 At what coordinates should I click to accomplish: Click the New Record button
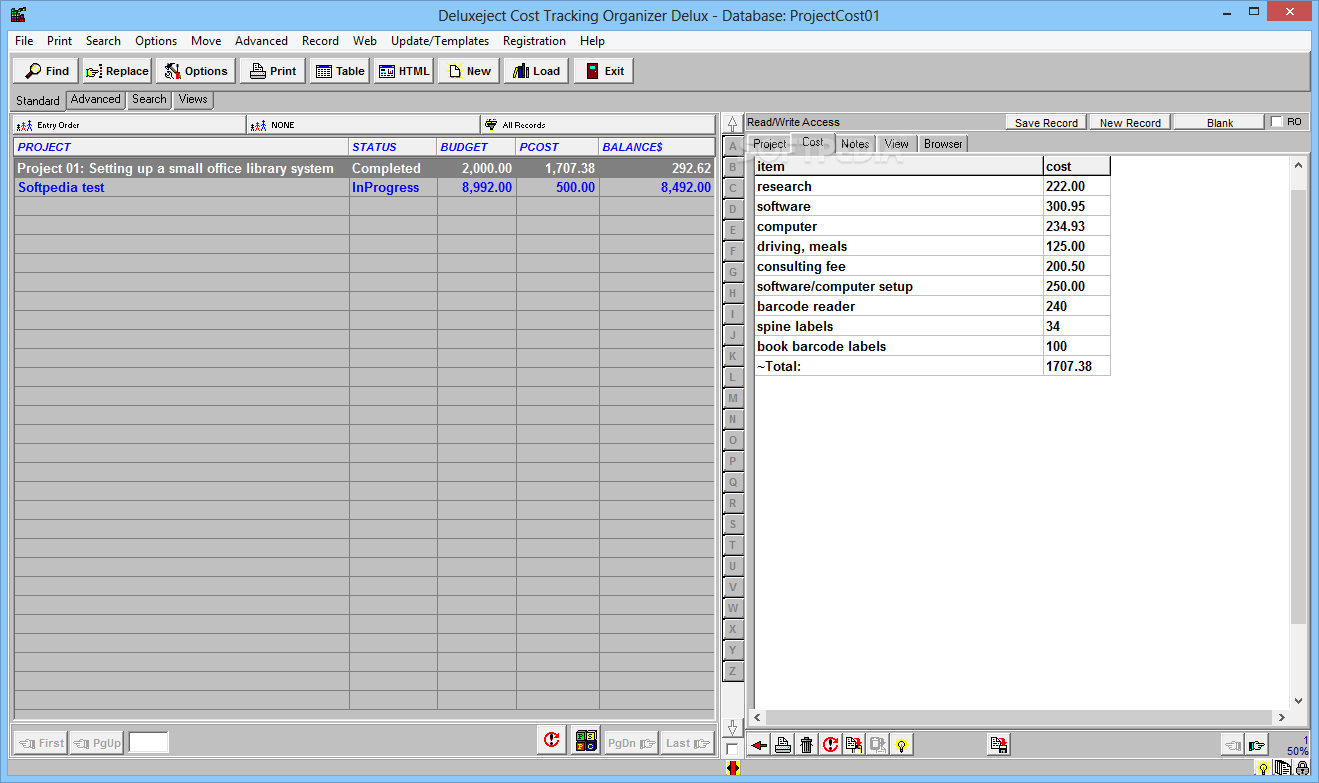point(1130,123)
